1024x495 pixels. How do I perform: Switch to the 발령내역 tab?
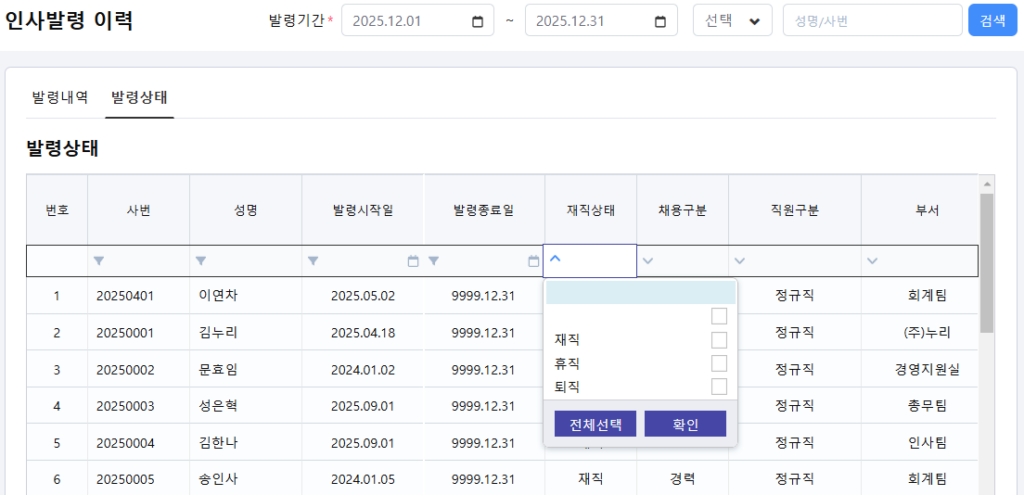click(60, 98)
